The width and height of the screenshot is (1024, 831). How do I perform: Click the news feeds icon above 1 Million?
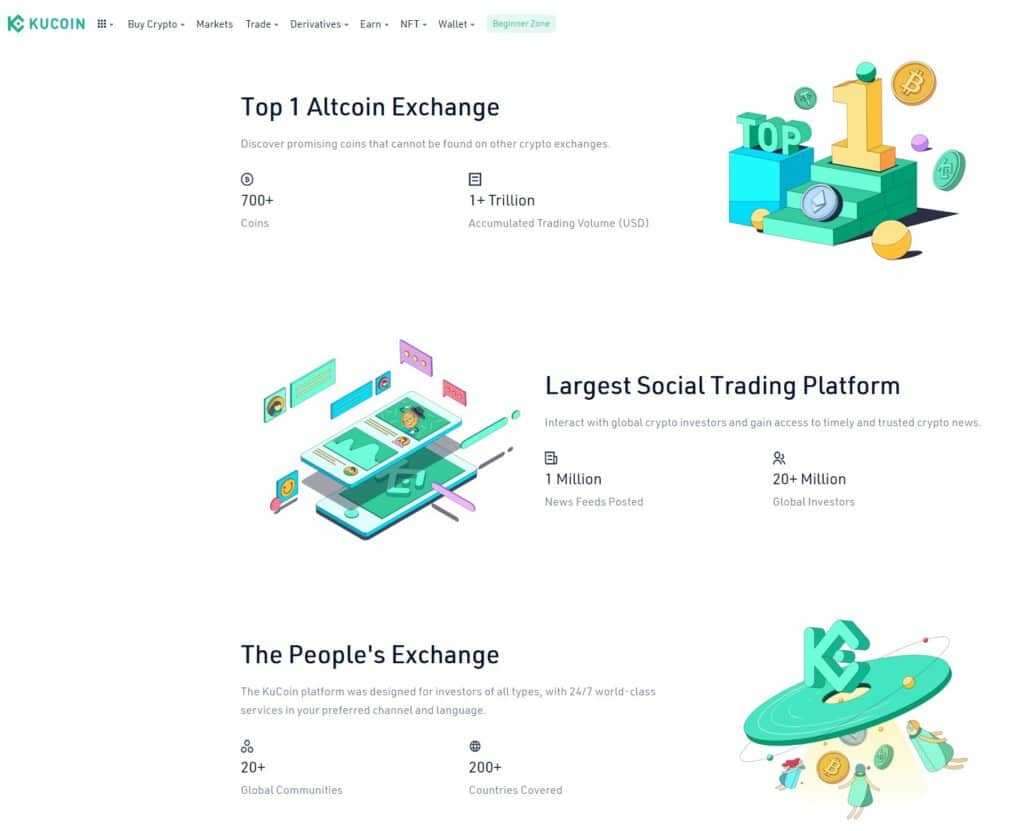point(551,458)
